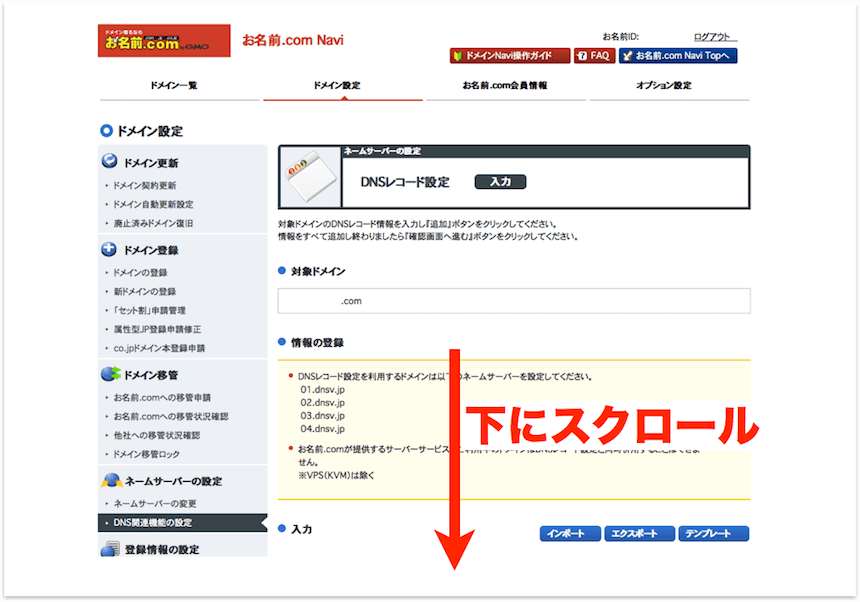
Task: Click the インポート button
Action: 570,533
